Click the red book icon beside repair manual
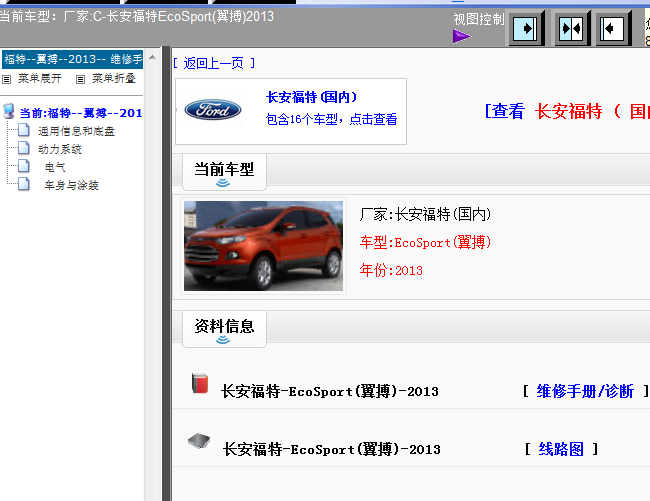650x501 pixels. pos(200,383)
